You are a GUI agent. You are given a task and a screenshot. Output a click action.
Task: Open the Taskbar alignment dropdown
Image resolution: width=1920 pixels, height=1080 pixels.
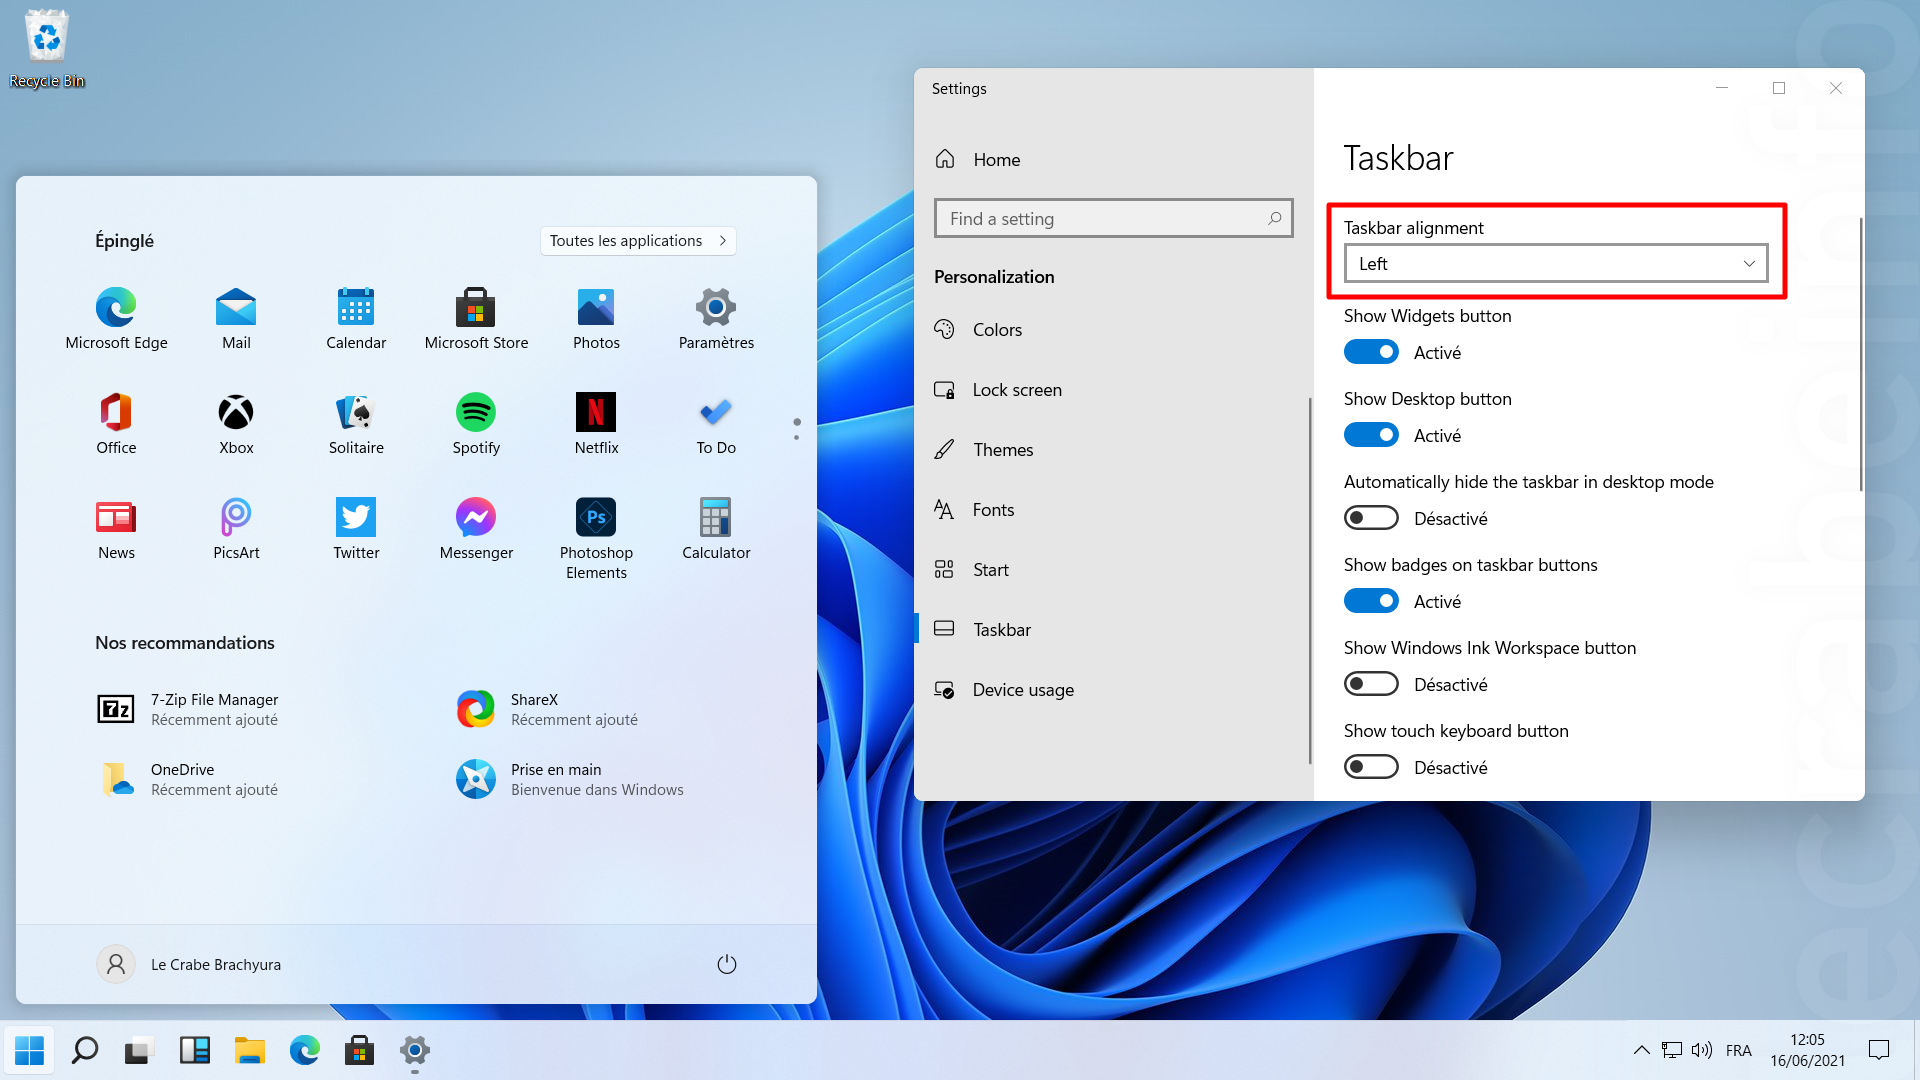point(1556,264)
